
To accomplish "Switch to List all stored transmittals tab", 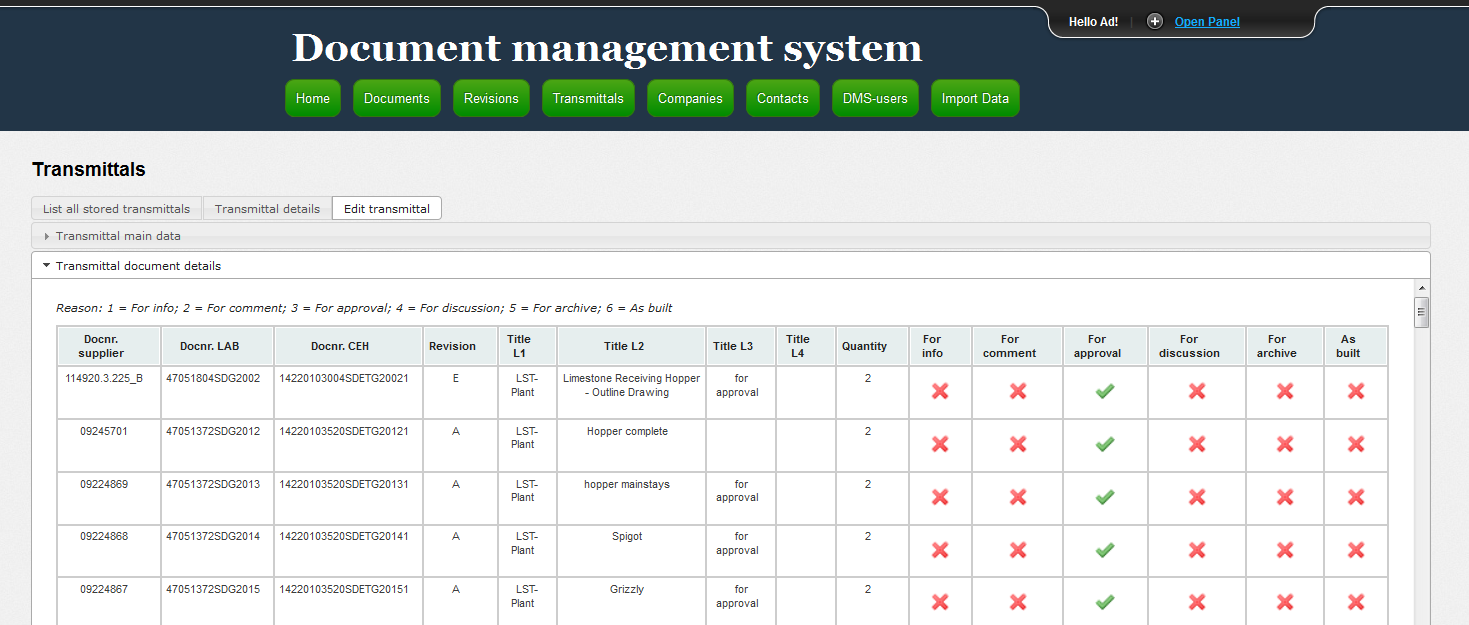I will pyautogui.click(x=116, y=209).
